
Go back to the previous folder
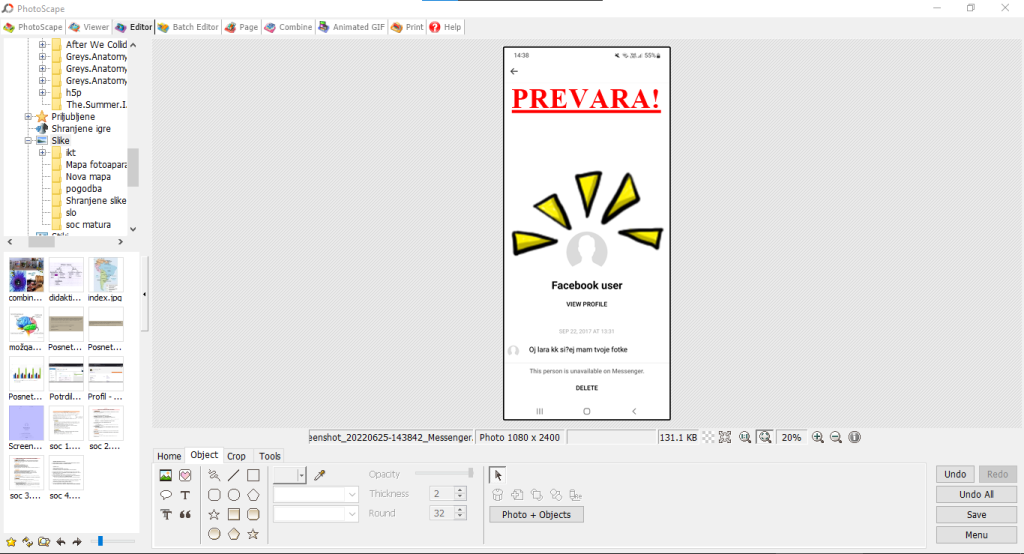61,542
